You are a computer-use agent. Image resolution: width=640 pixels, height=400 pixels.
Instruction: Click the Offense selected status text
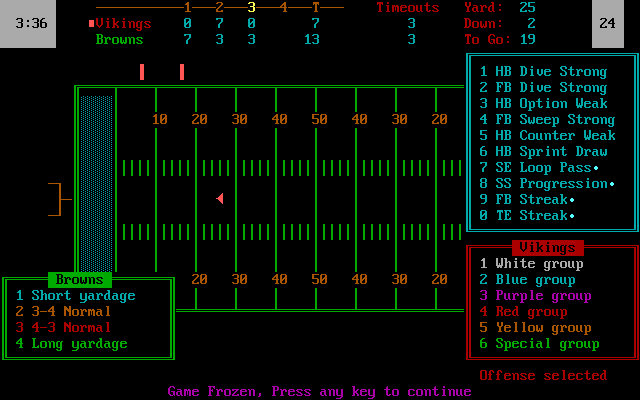[543, 376]
